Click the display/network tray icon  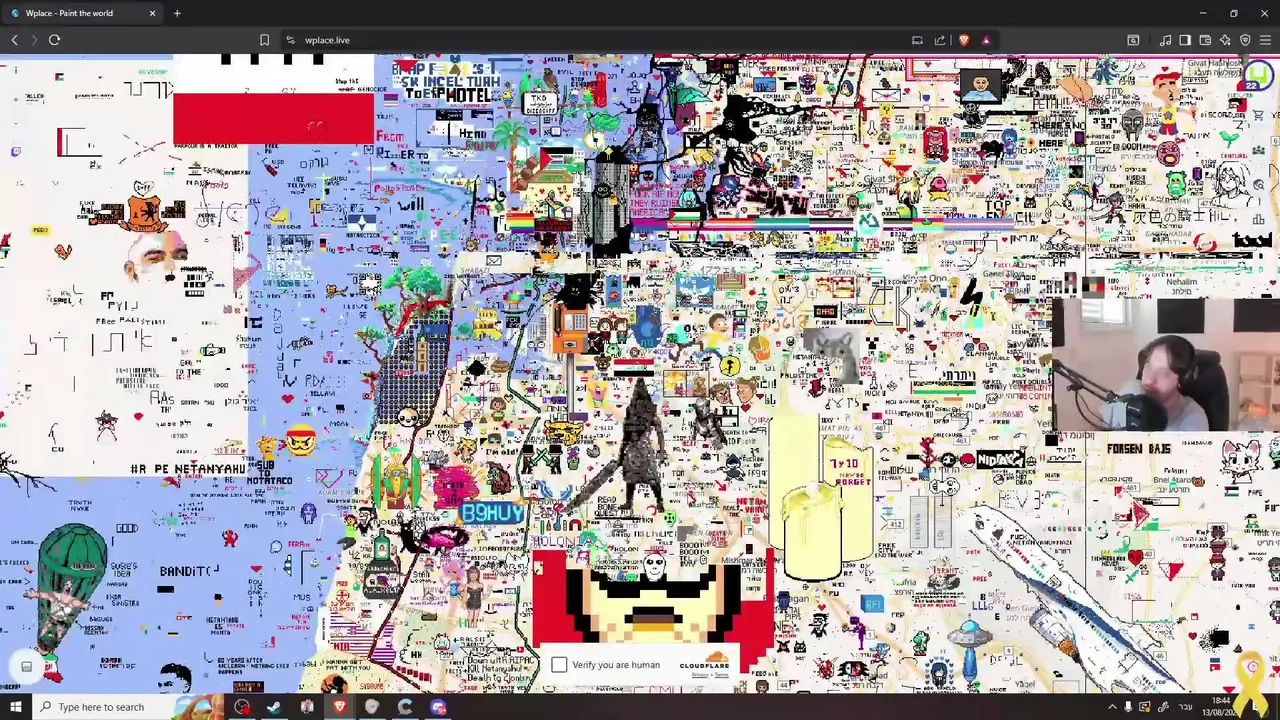tap(1145, 707)
